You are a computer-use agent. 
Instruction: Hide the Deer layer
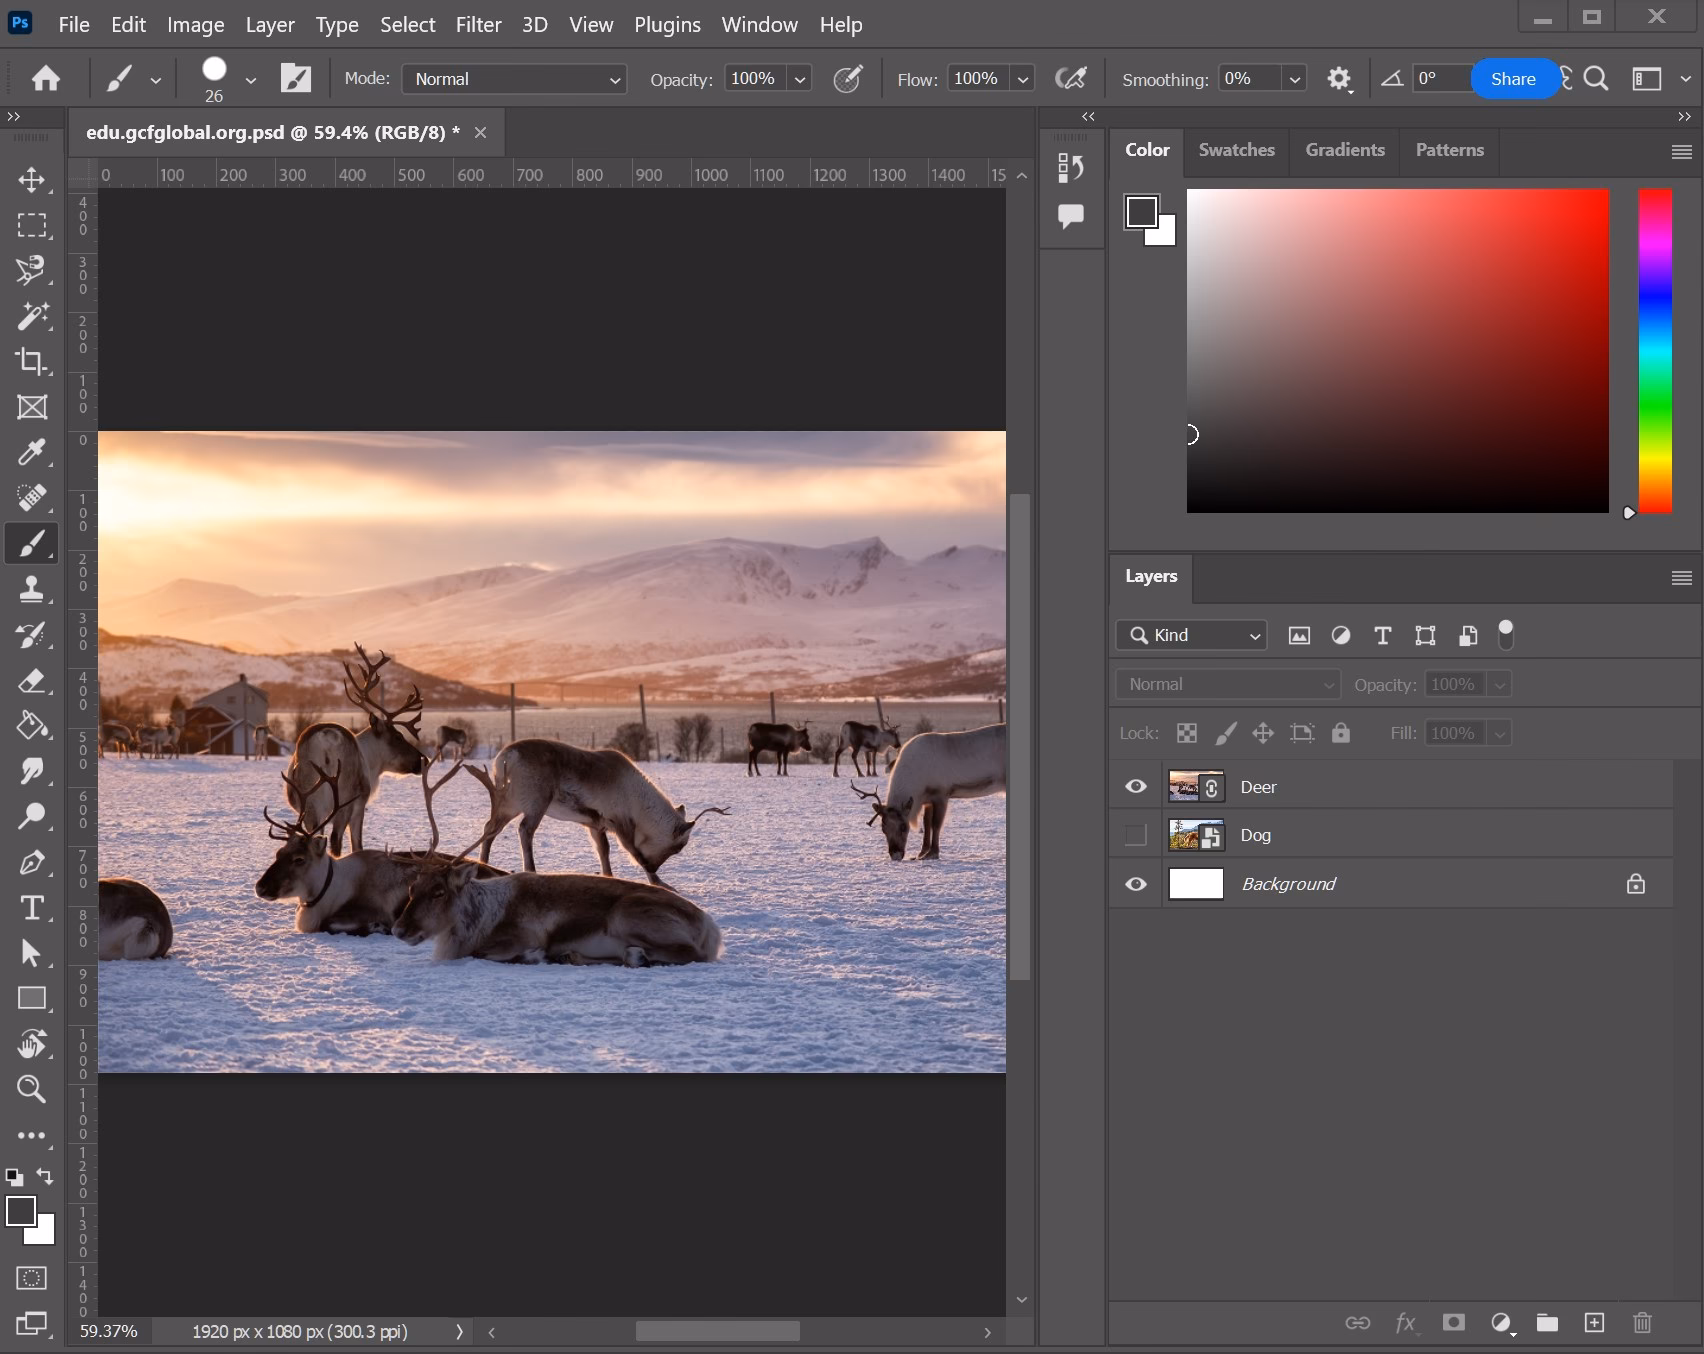pyautogui.click(x=1135, y=787)
